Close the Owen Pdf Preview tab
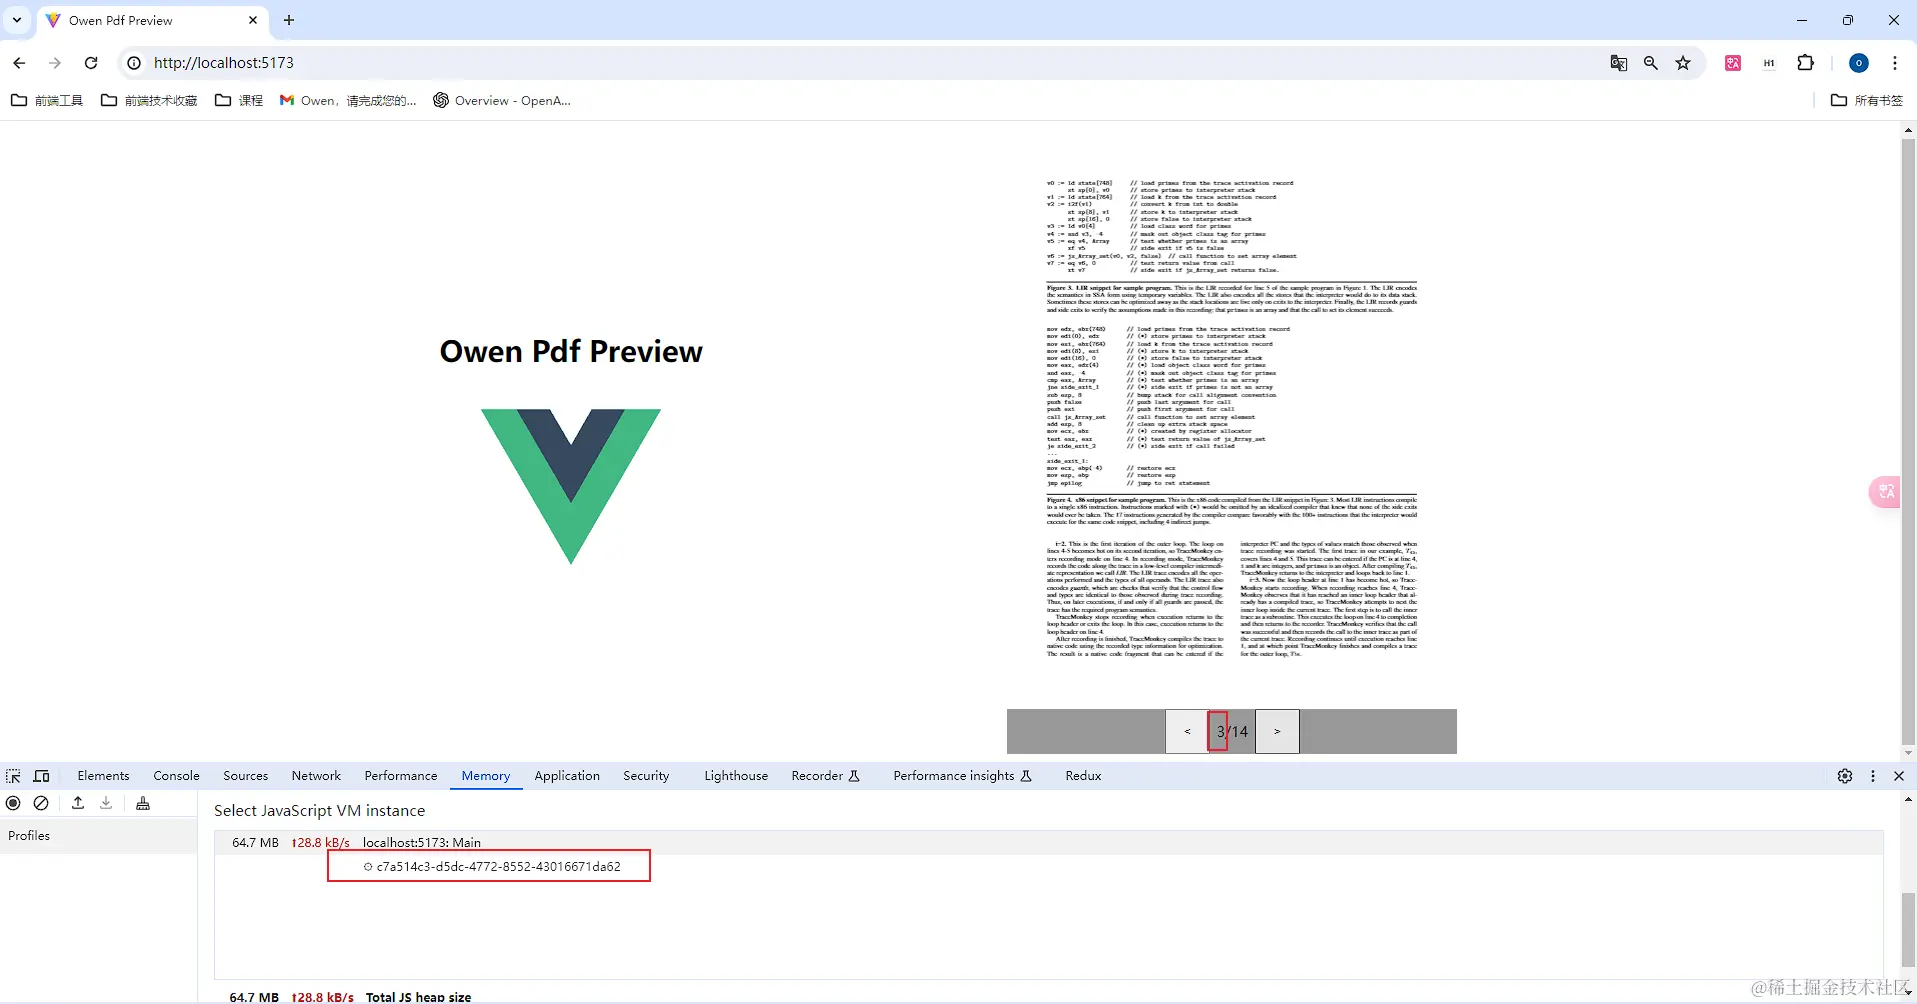Screen dimensions: 1917x1004 tap(253, 20)
